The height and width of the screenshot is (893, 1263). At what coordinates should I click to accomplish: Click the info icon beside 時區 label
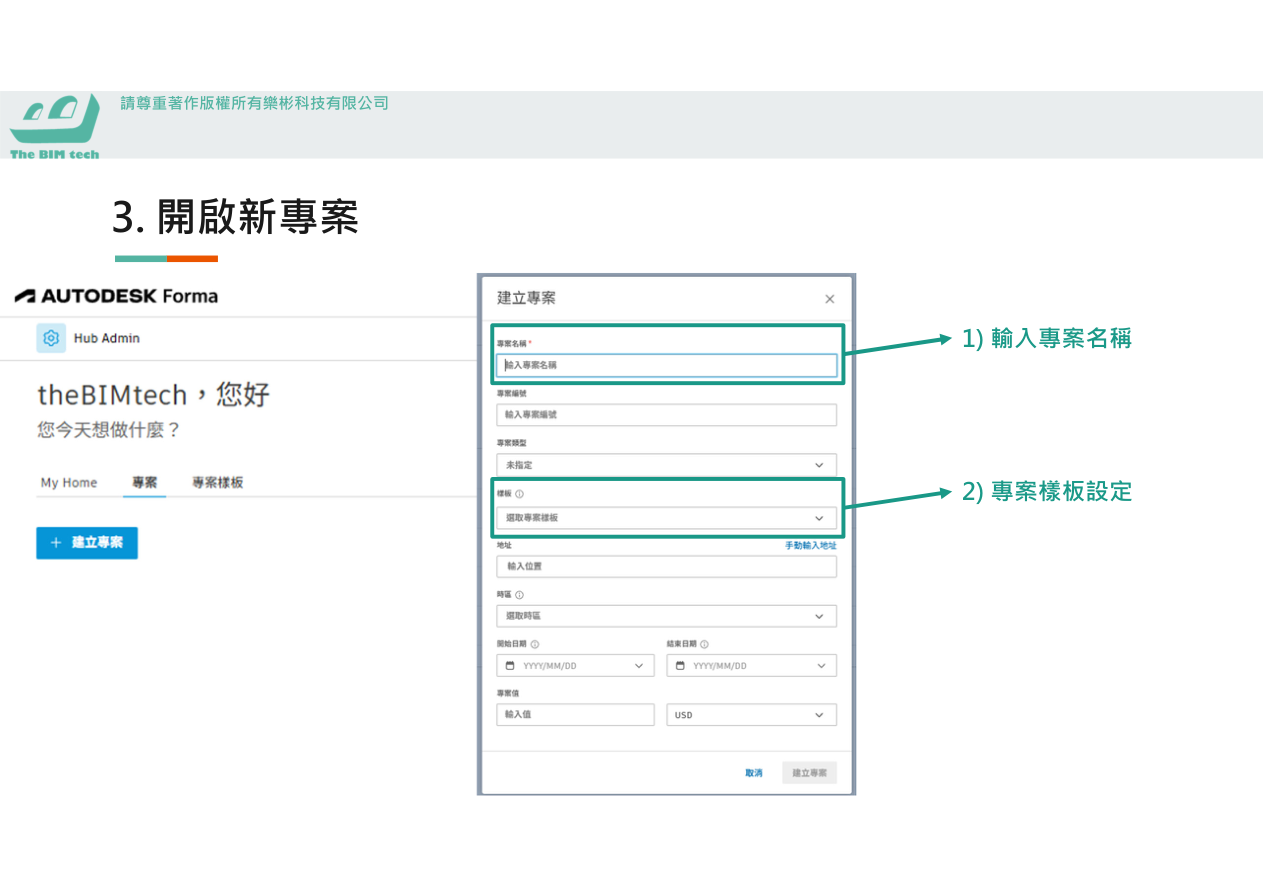point(520,595)
